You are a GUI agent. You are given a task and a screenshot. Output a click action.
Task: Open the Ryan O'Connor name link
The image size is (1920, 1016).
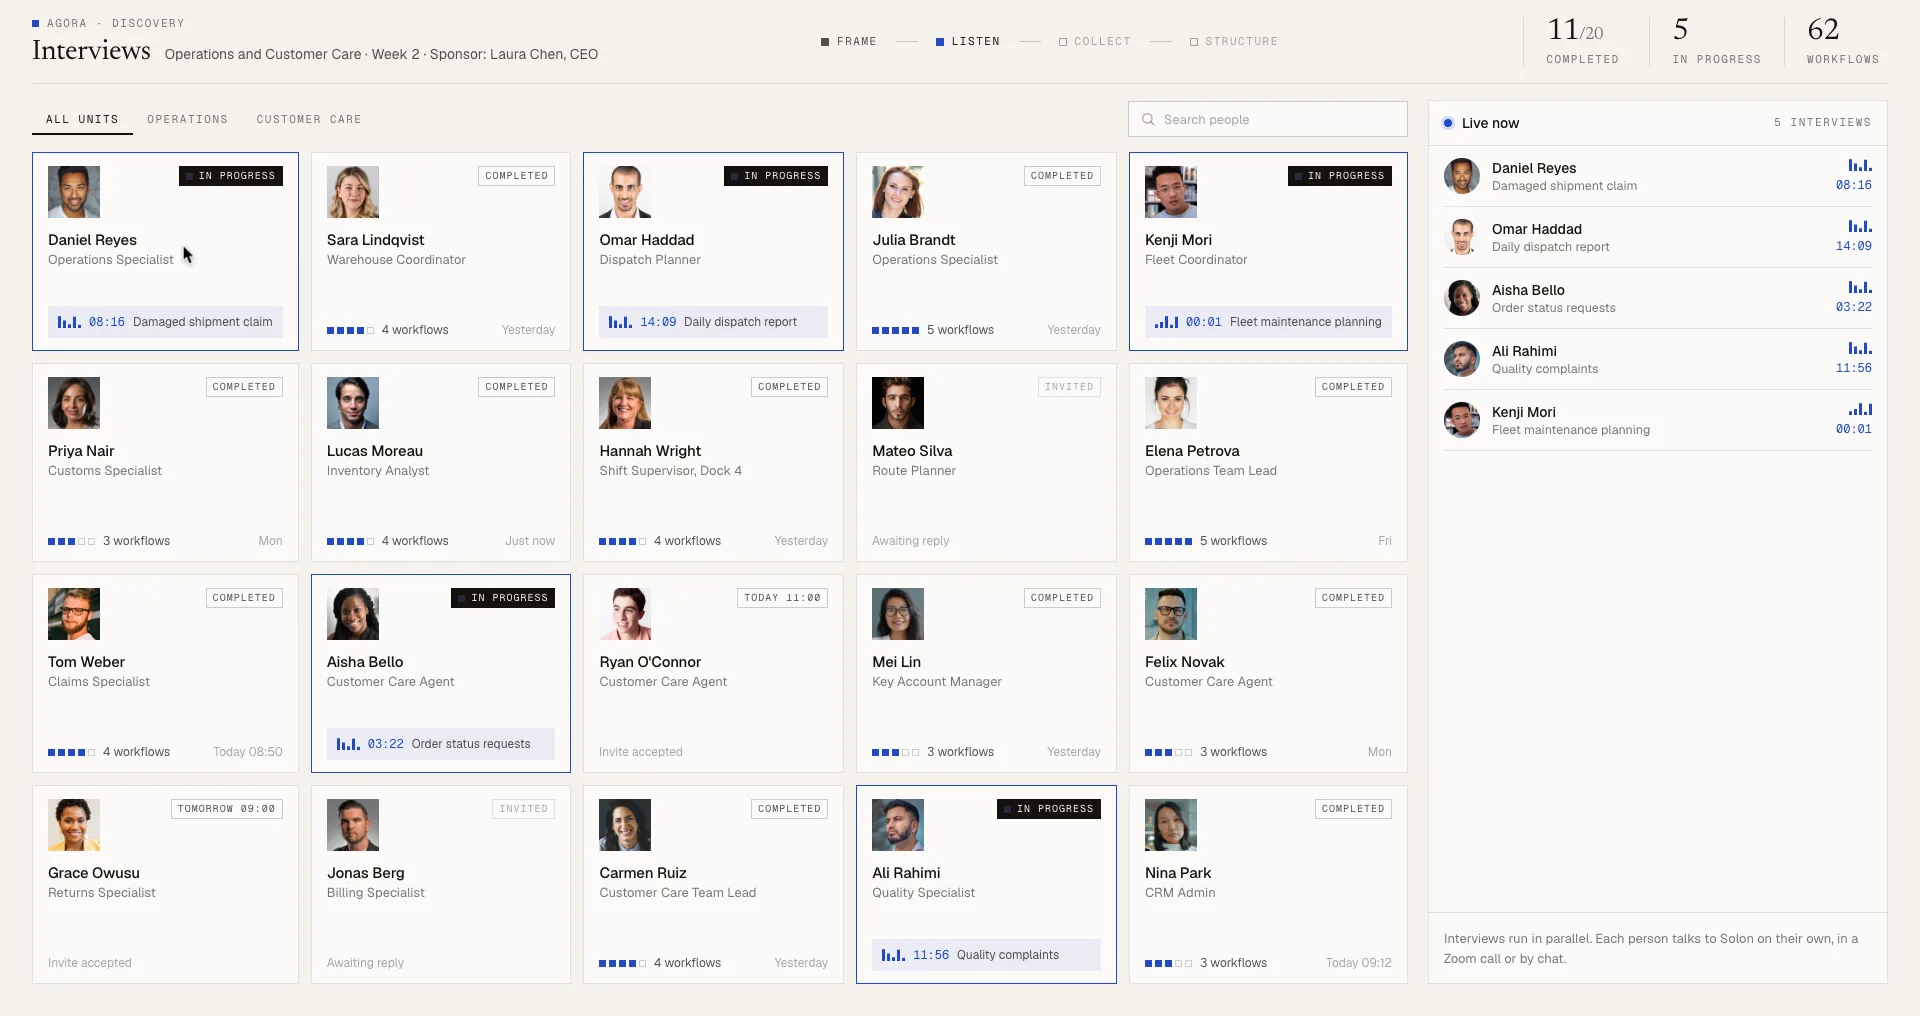click(650, 662)
